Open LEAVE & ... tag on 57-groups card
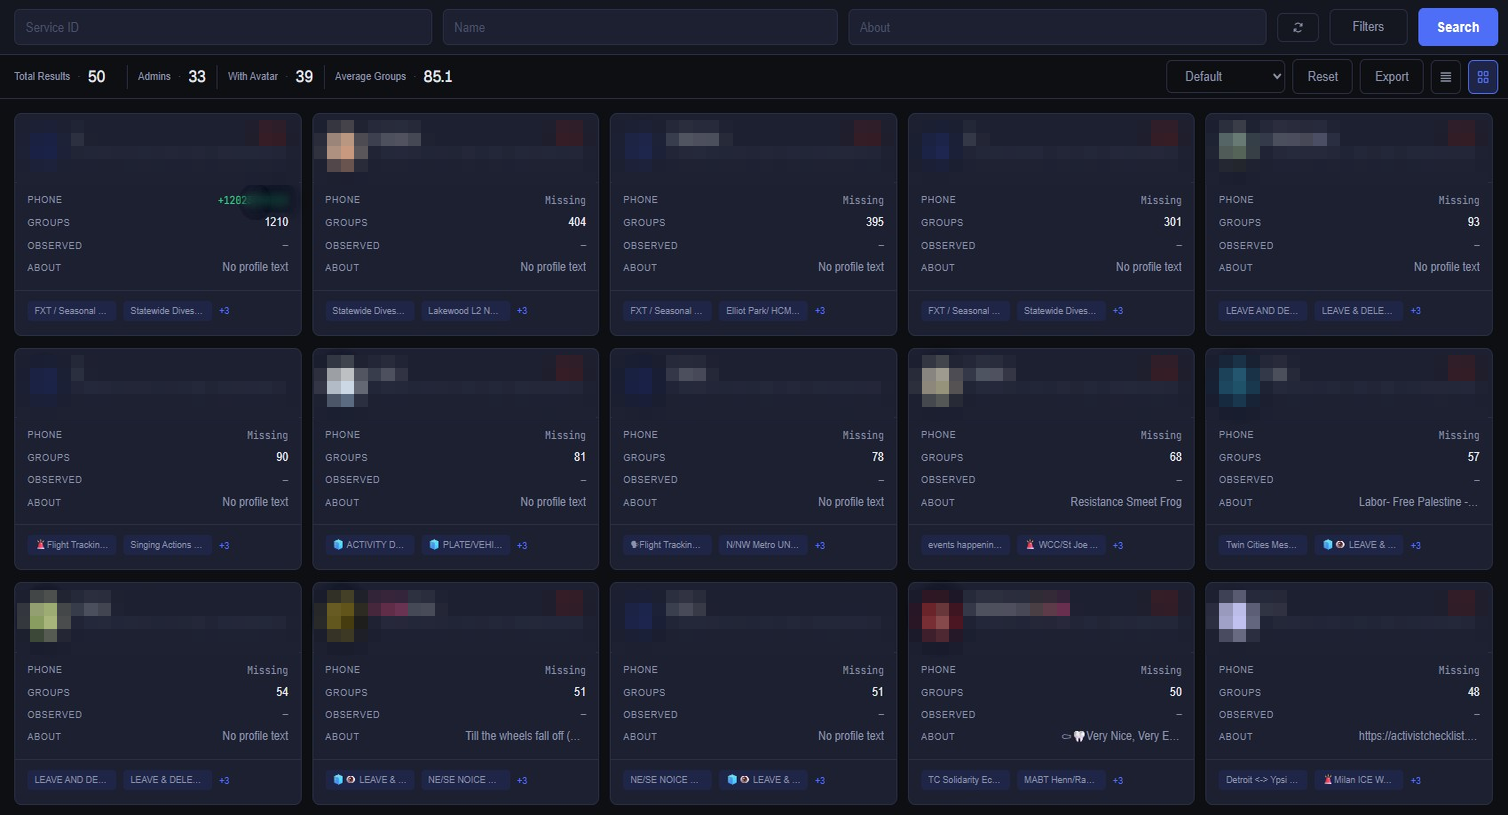This screenshot has width=1508, height=815. point(1358,545)
